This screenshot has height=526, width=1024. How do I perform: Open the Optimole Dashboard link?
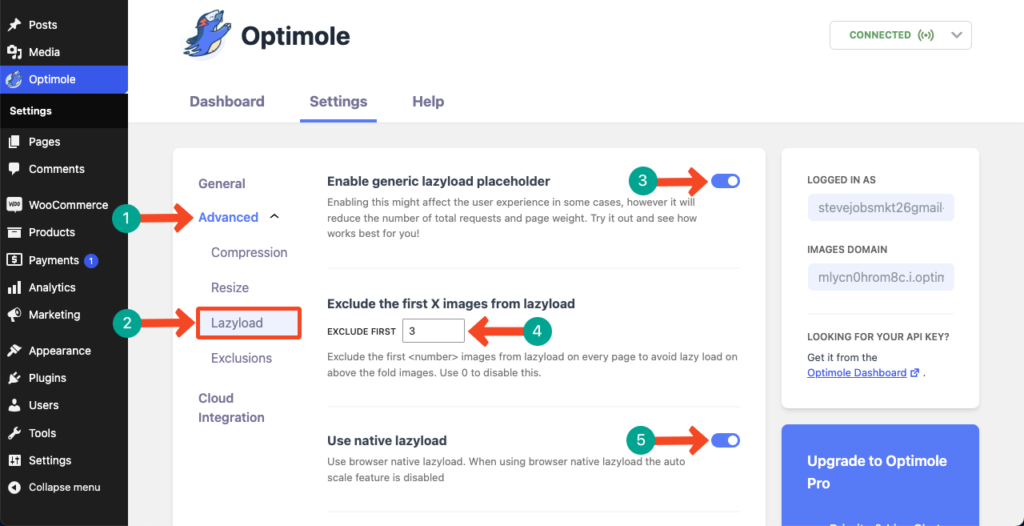(x=857, y=372)
